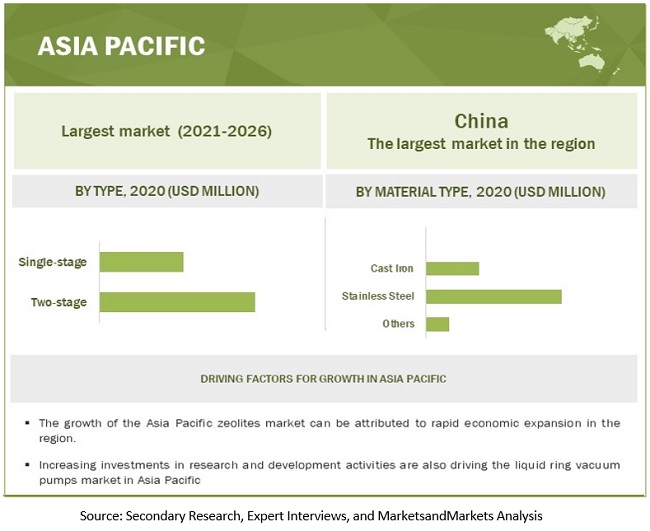Click the China heading

coord(481,121)
